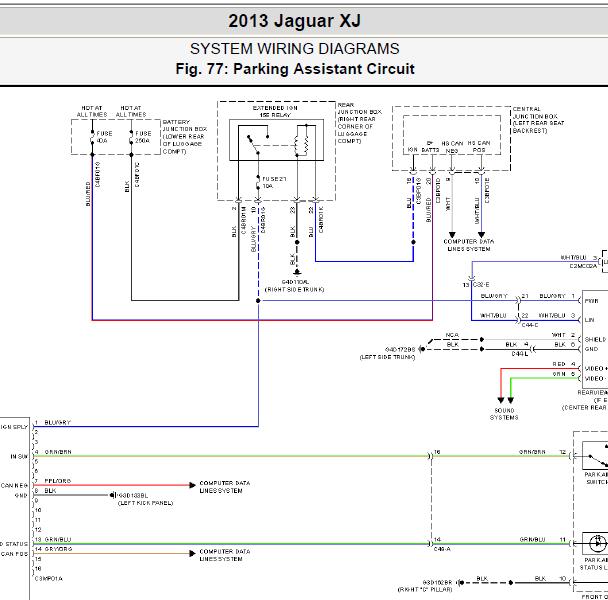Viewport: 608px width, 600px height.
Task: Click the ground symbol at G3D133BL
Action: click(x=112, y=495)
